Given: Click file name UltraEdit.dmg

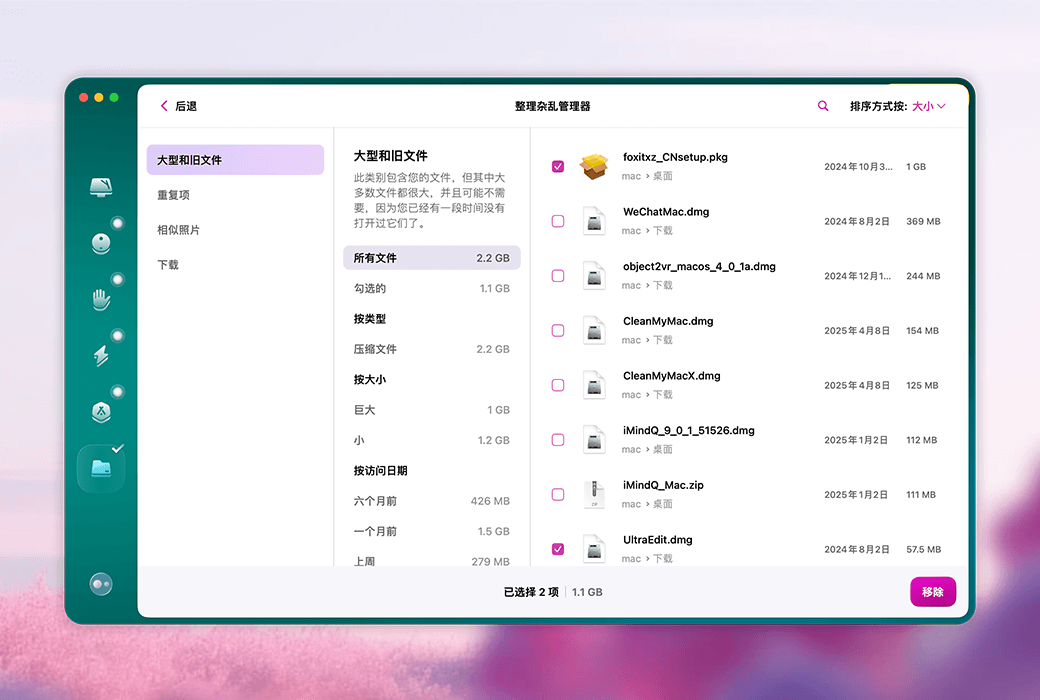Looking at the screenshot, I should (657, 540).
